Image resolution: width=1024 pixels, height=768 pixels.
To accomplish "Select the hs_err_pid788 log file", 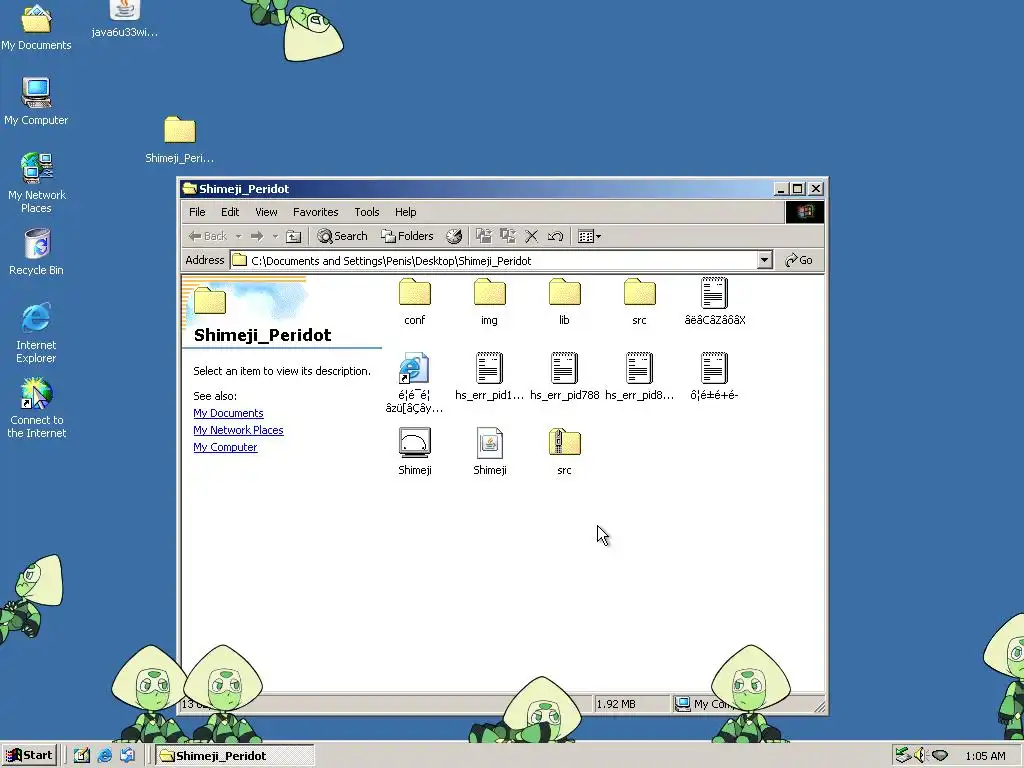I will pyautogui.click(x=564, y=376).
